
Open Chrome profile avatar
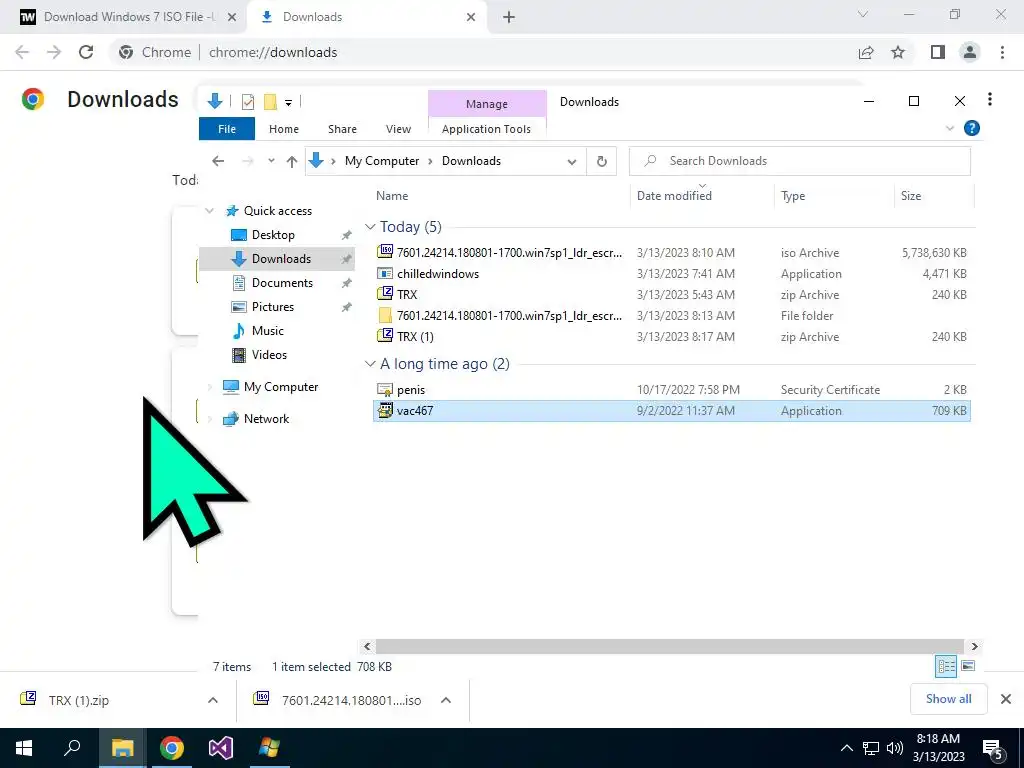[970, 52]
